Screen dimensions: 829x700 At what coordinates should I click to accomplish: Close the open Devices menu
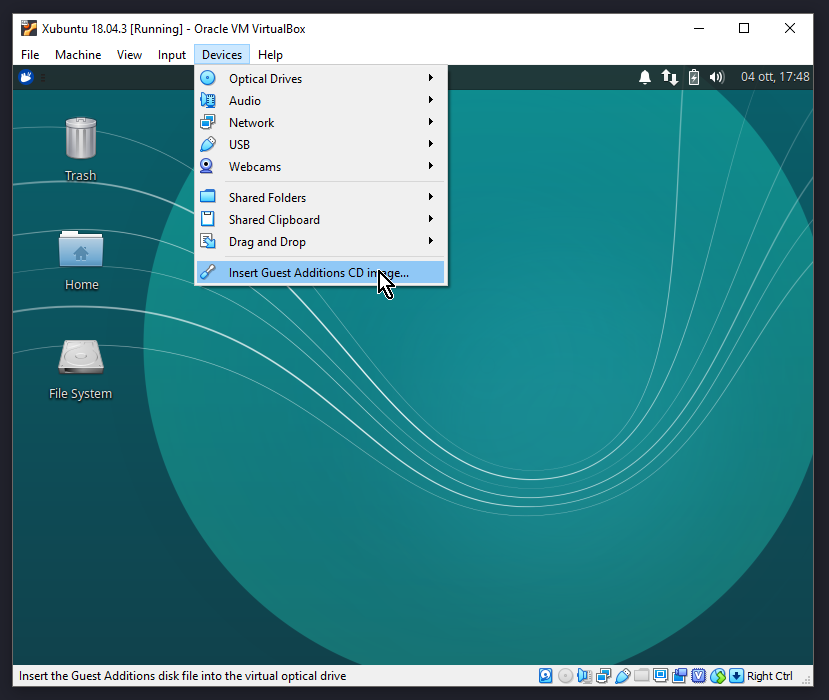click(222, 55)
